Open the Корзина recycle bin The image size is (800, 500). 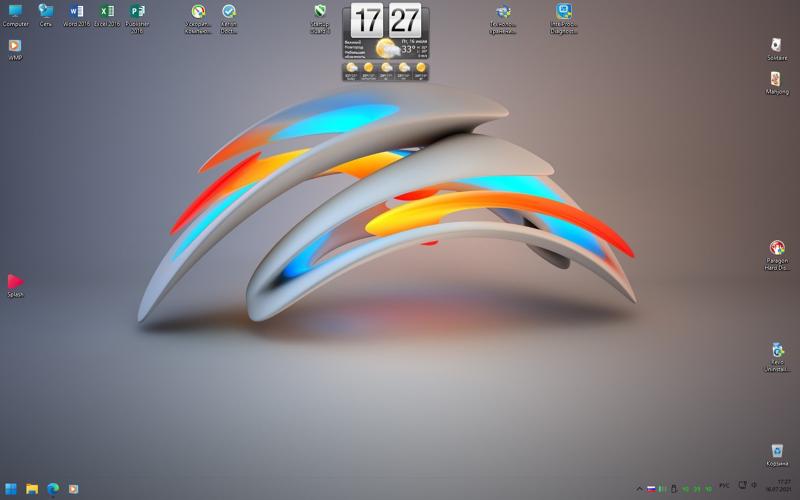tap(777, 455)
